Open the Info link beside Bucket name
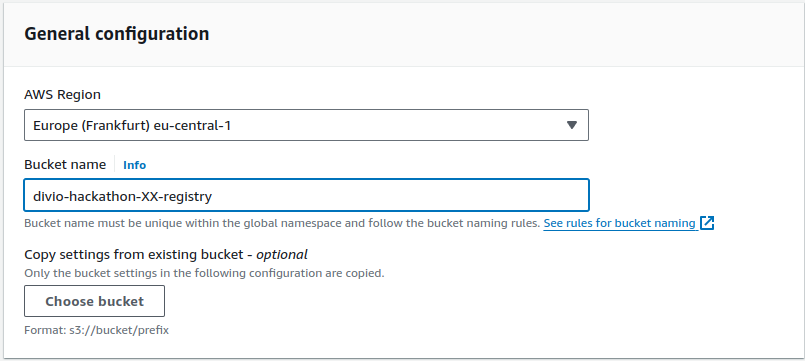 (x=135, y=165)
